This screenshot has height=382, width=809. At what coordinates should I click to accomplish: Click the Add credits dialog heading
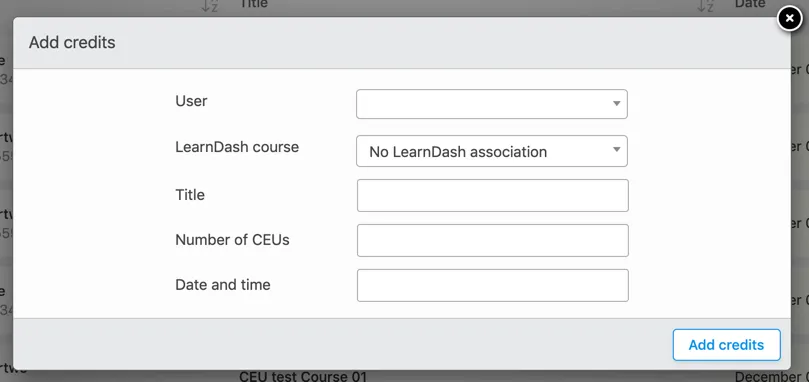pos(72,42)
